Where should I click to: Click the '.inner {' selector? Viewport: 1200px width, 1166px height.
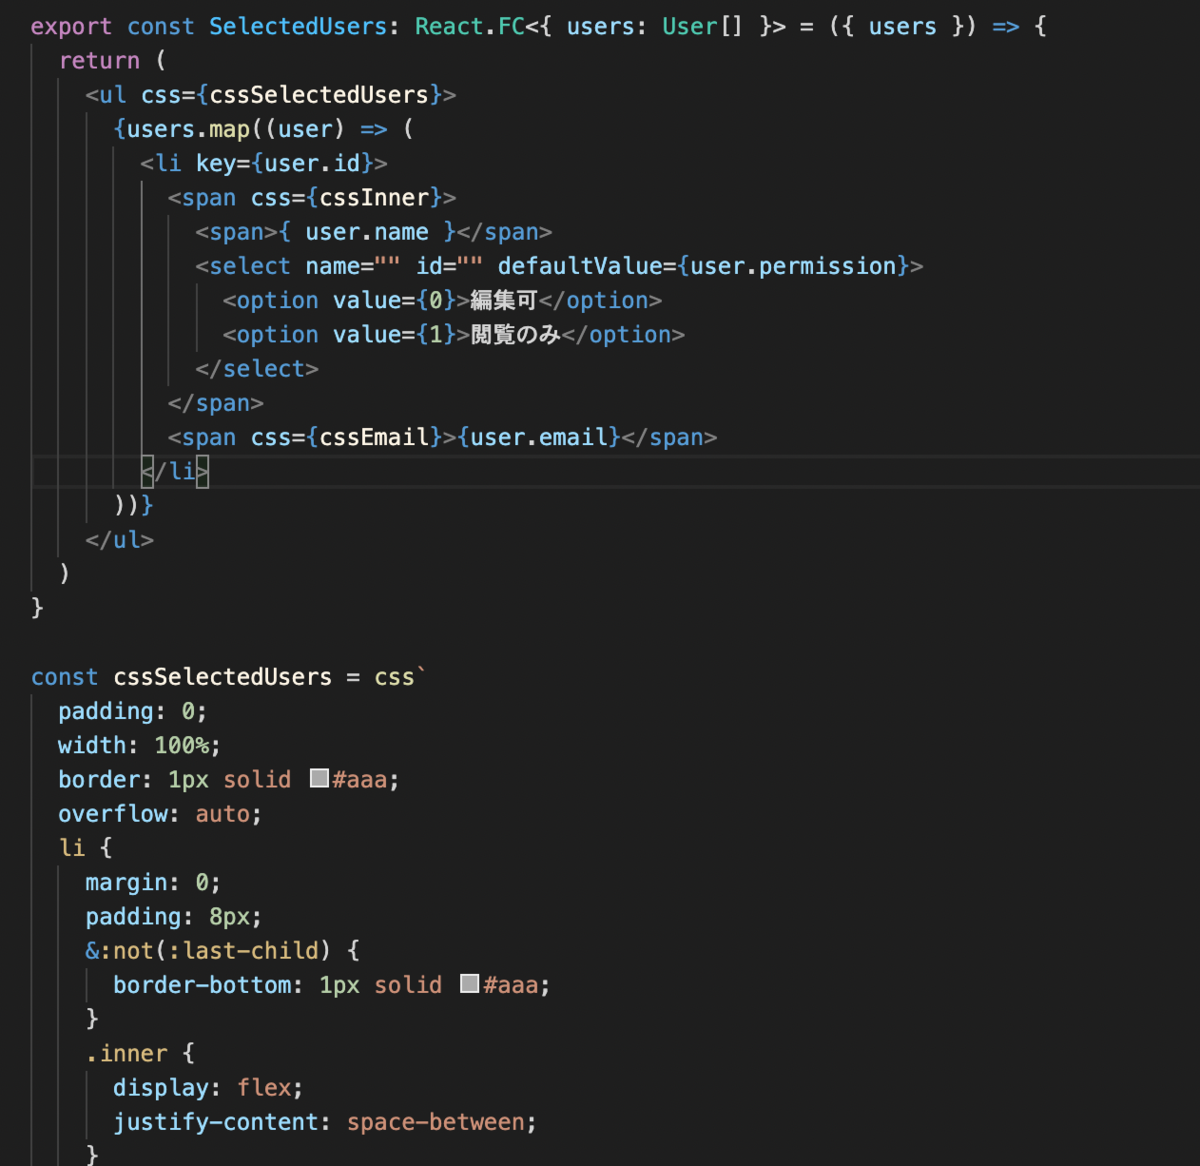(140, 1053)
